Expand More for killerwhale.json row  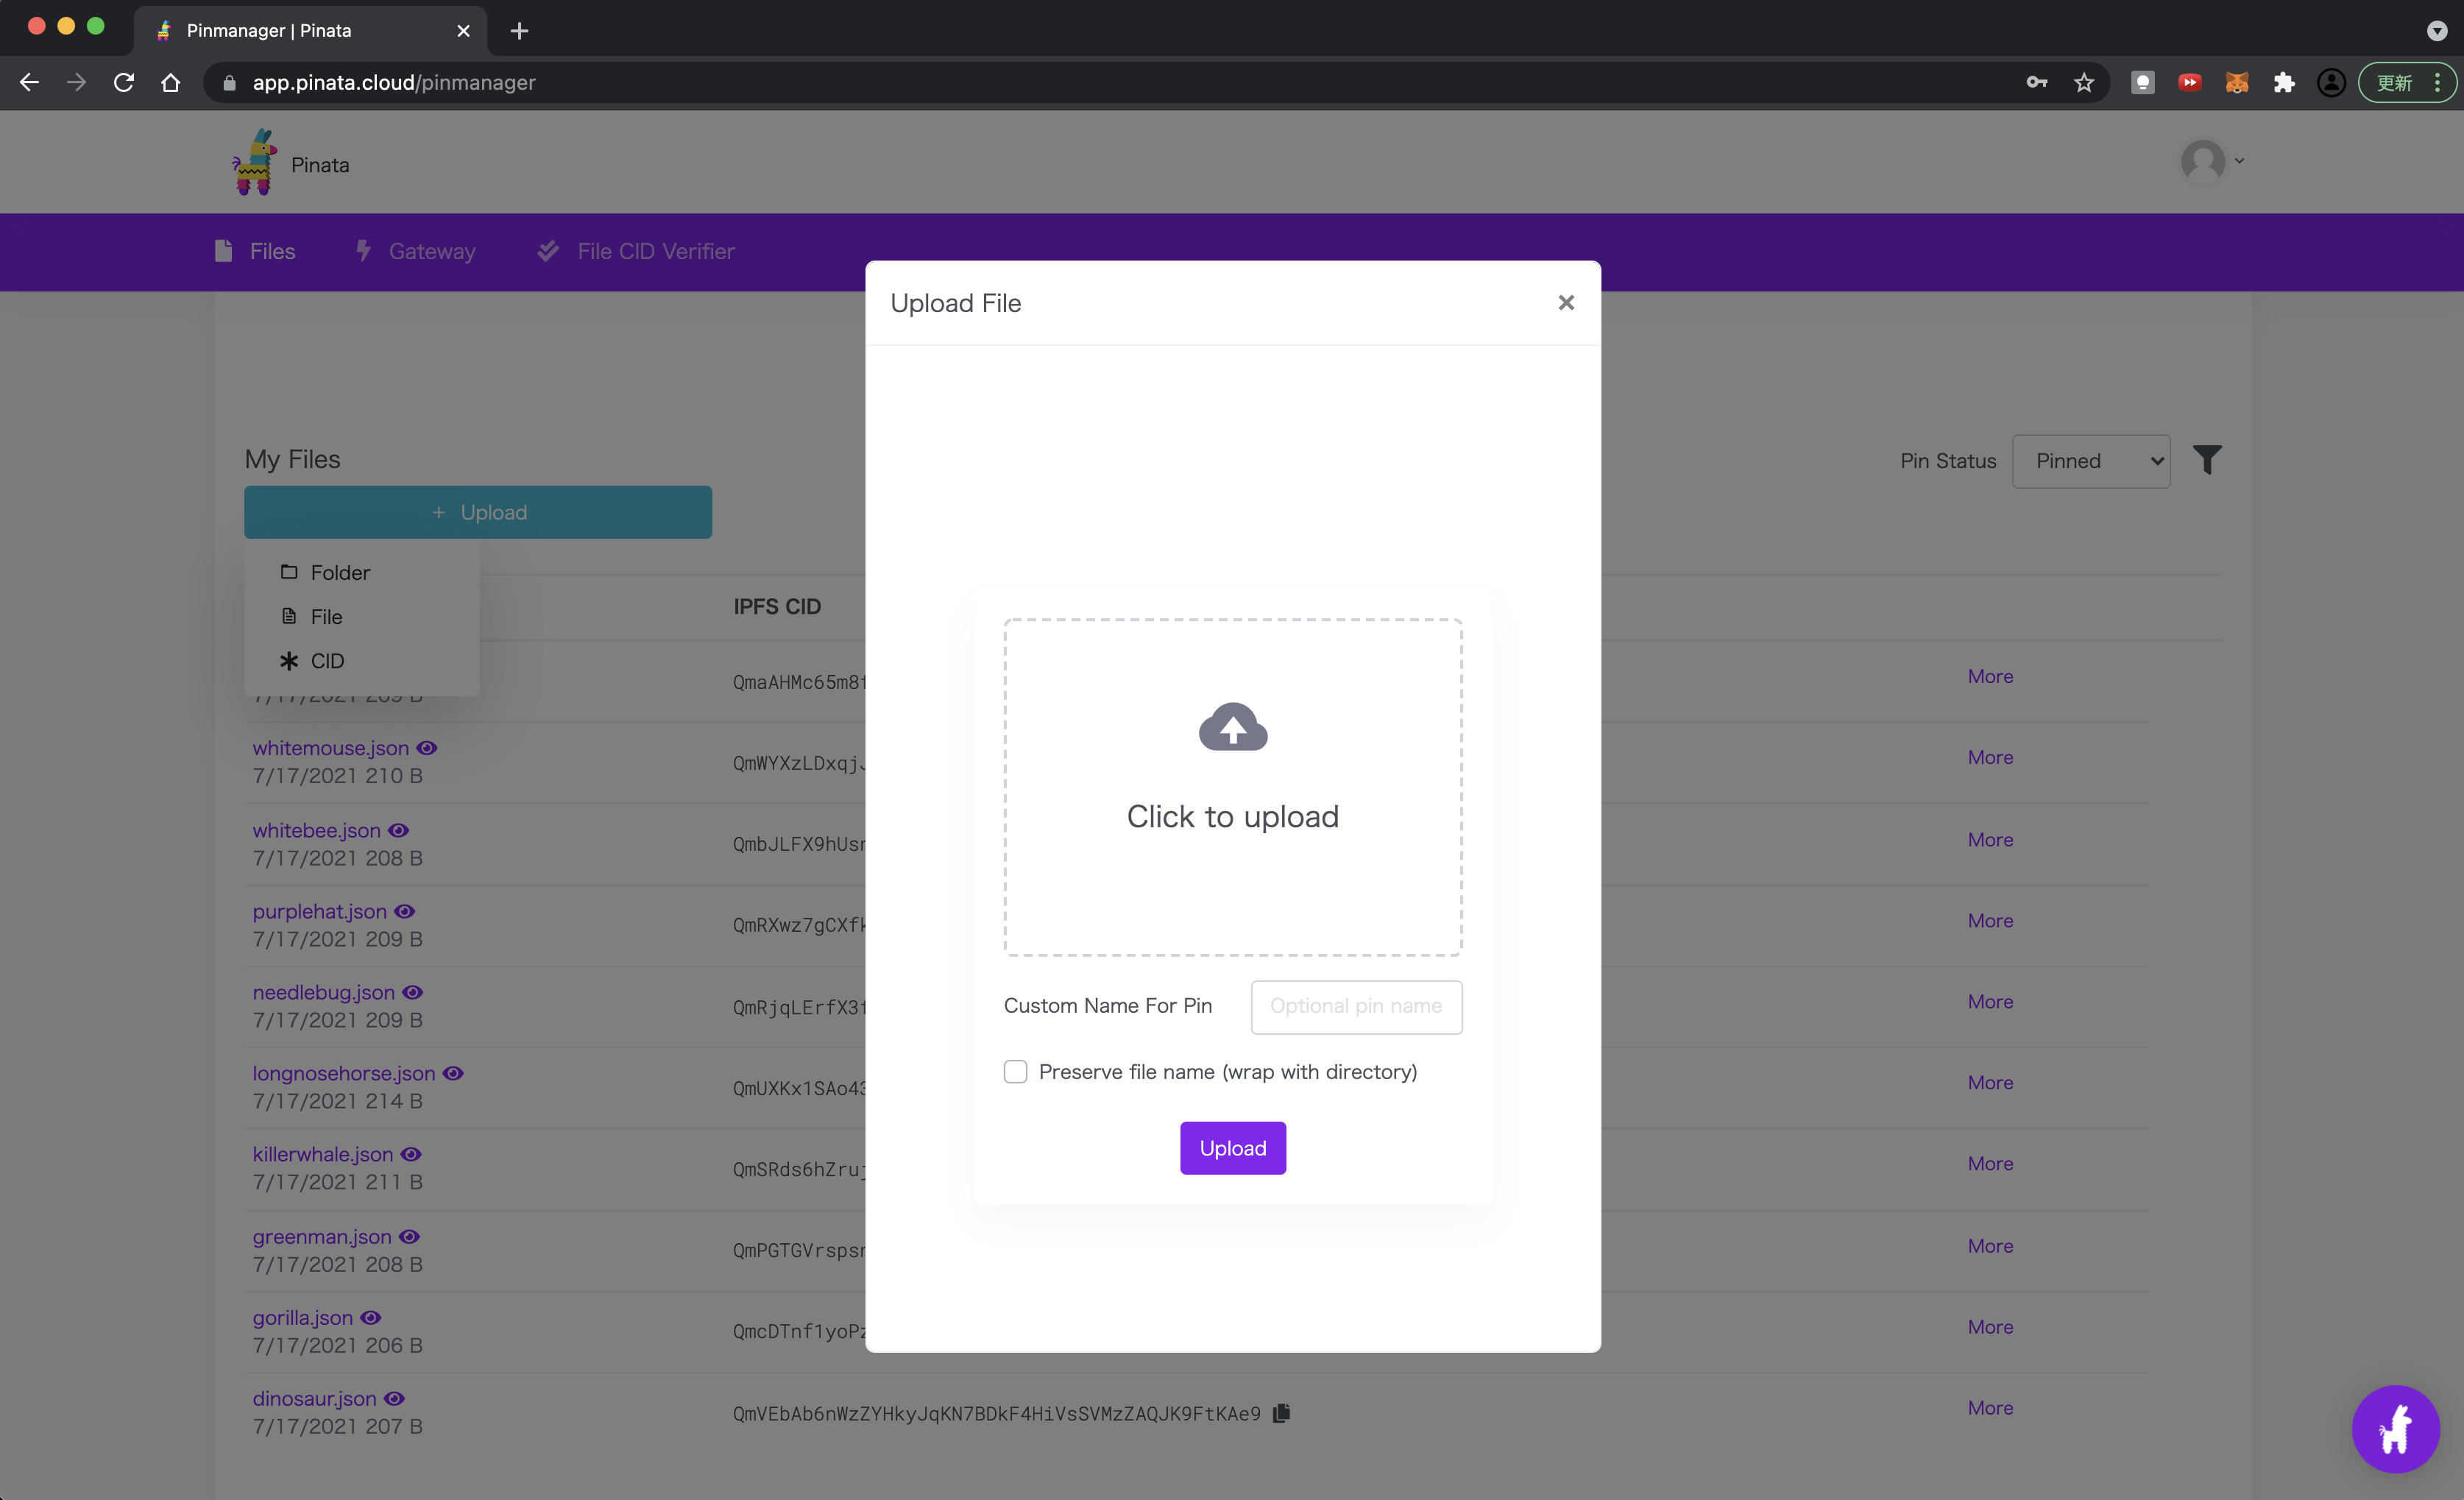(1990, 1164)
